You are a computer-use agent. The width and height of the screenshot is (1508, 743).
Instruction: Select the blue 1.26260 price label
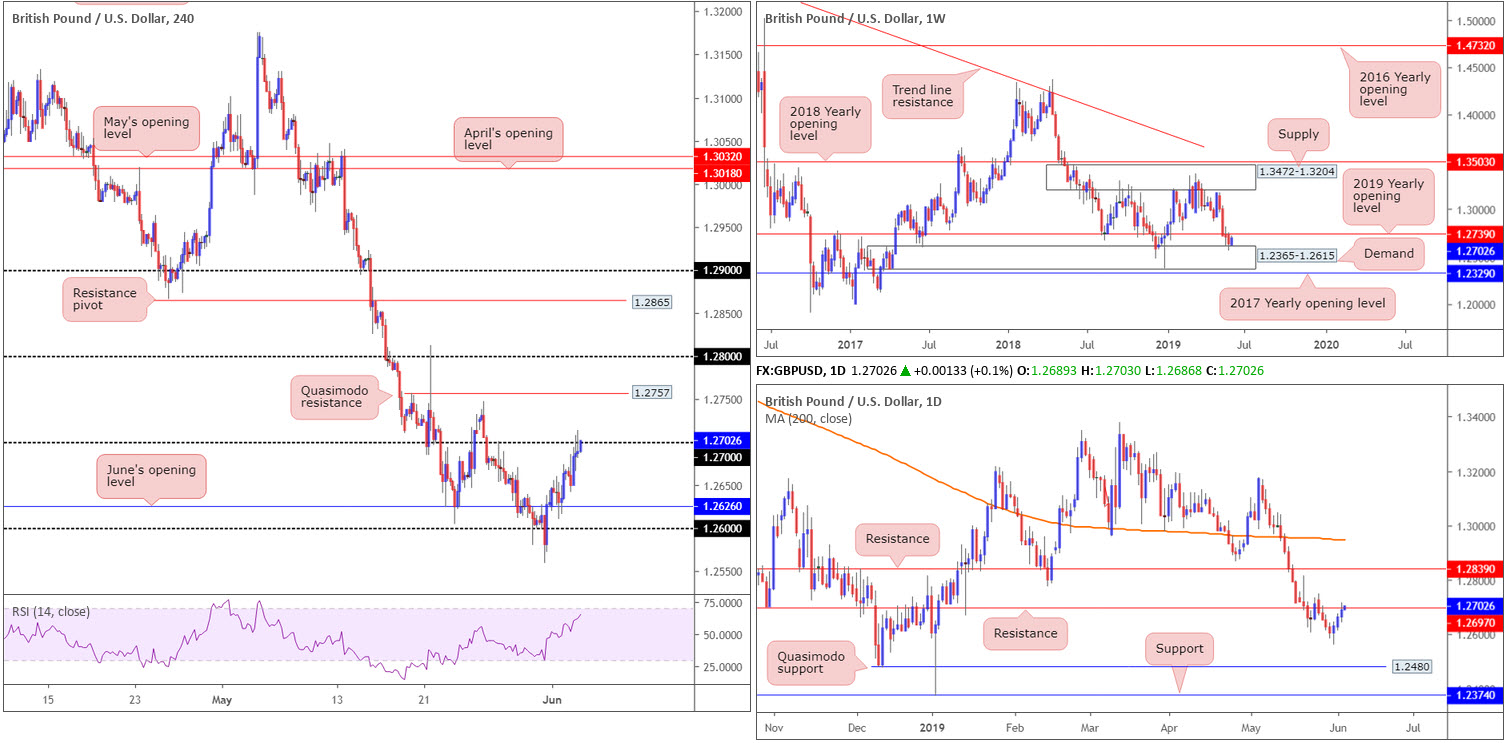click(x=721, y=506)
